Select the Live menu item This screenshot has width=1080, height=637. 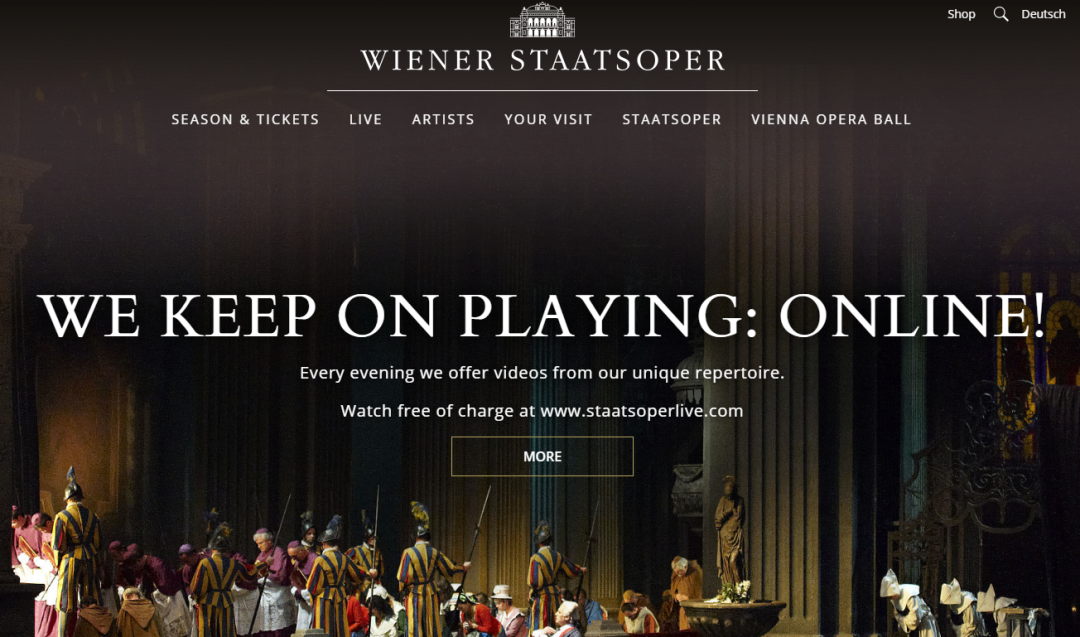tap(365, 119)
